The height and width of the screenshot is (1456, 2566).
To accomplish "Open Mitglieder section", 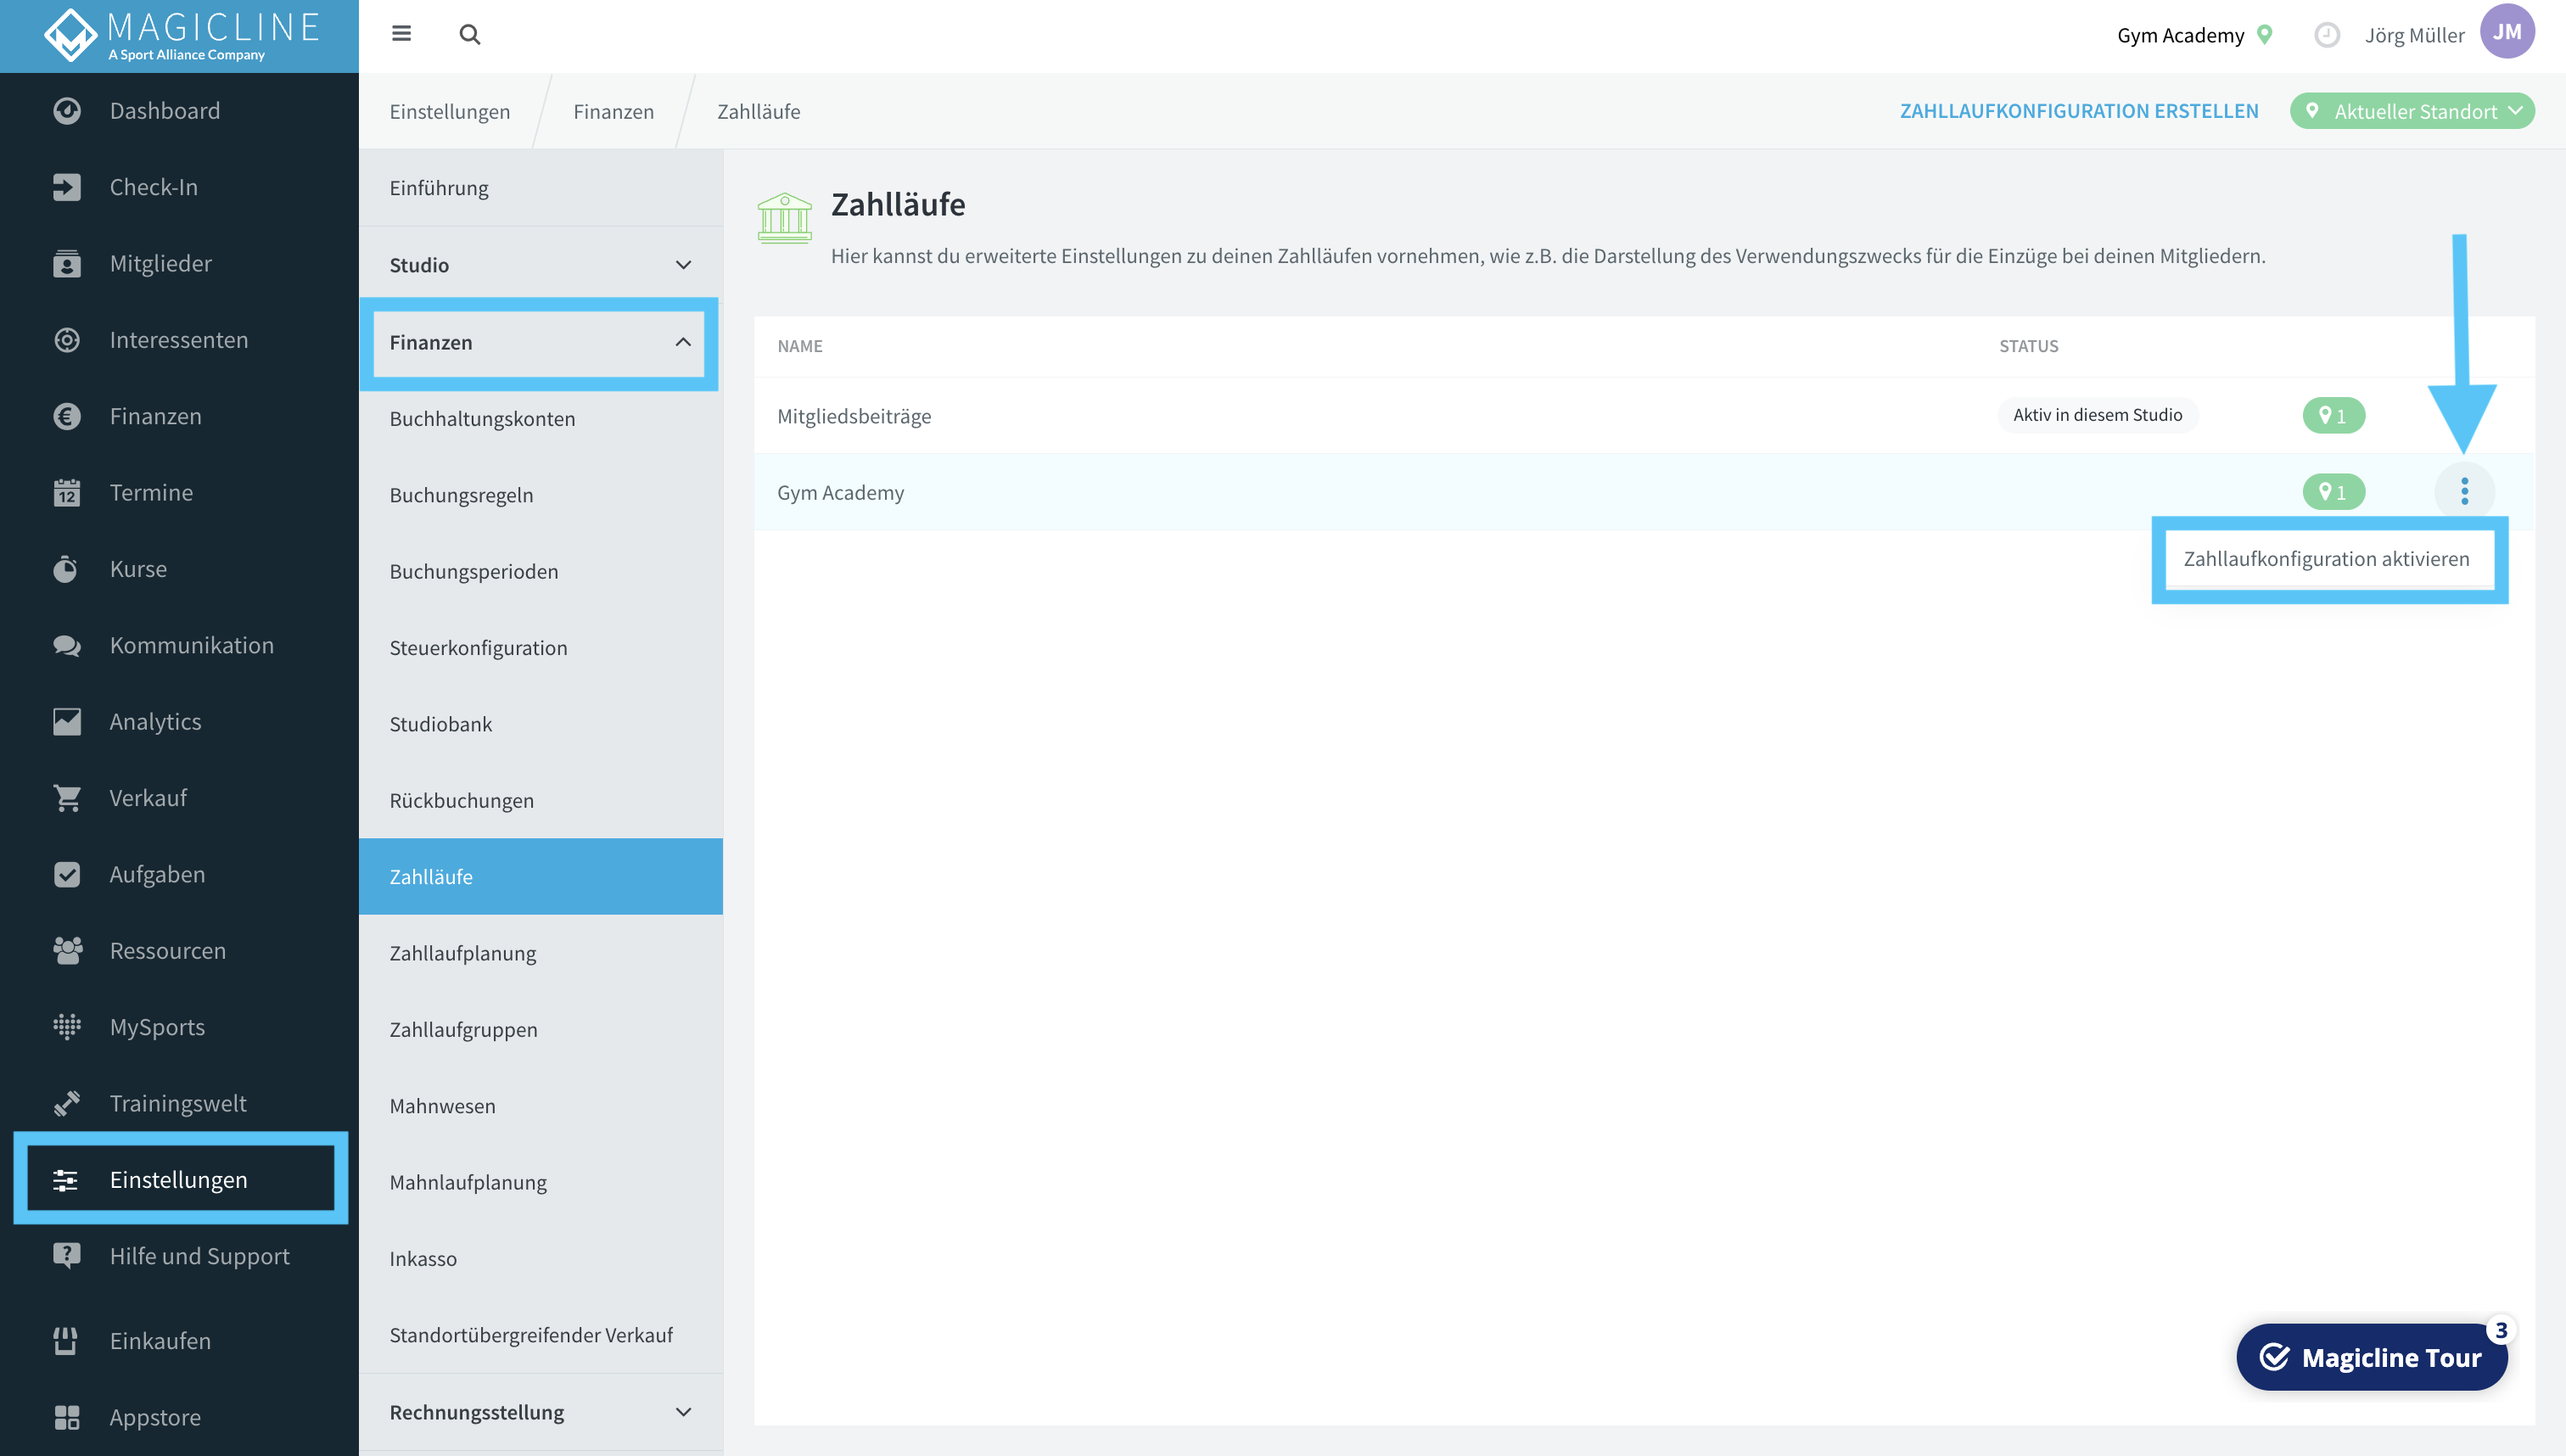I will [180, 263].
